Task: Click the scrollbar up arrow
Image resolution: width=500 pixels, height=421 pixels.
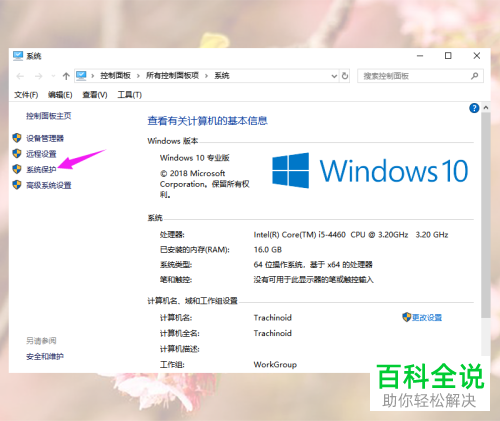Action: click(486, 108)
